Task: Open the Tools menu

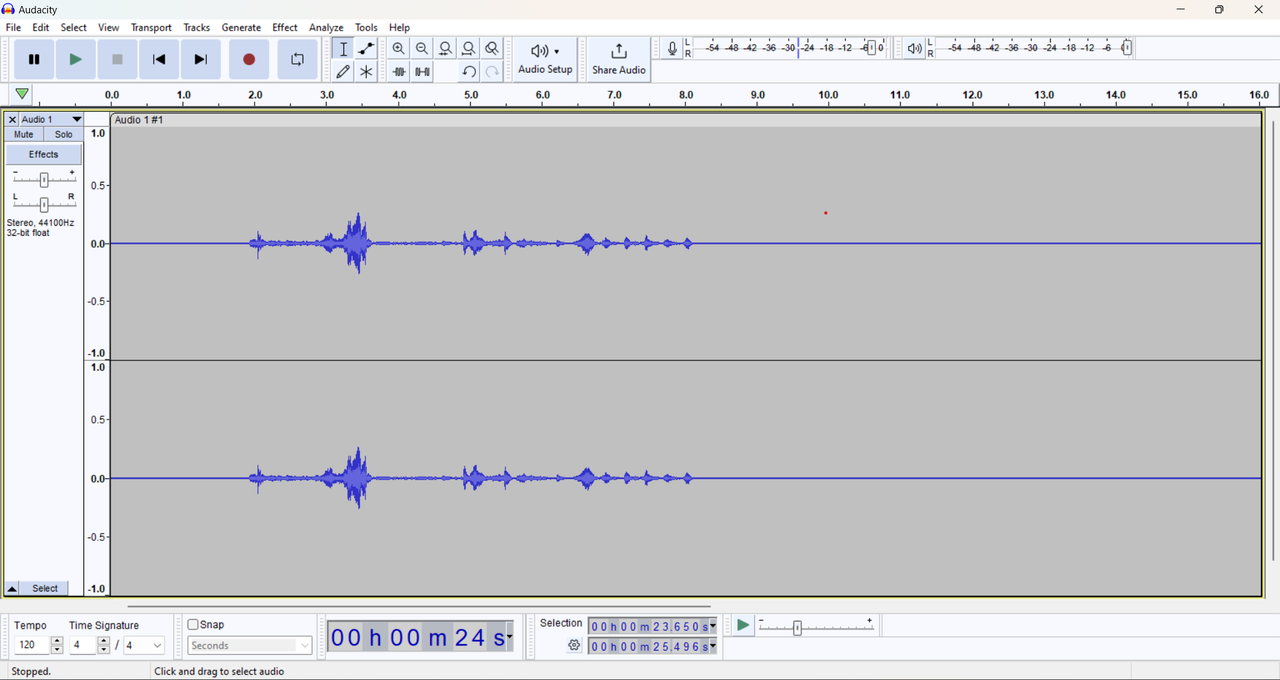Action: (x=367, y=28)
